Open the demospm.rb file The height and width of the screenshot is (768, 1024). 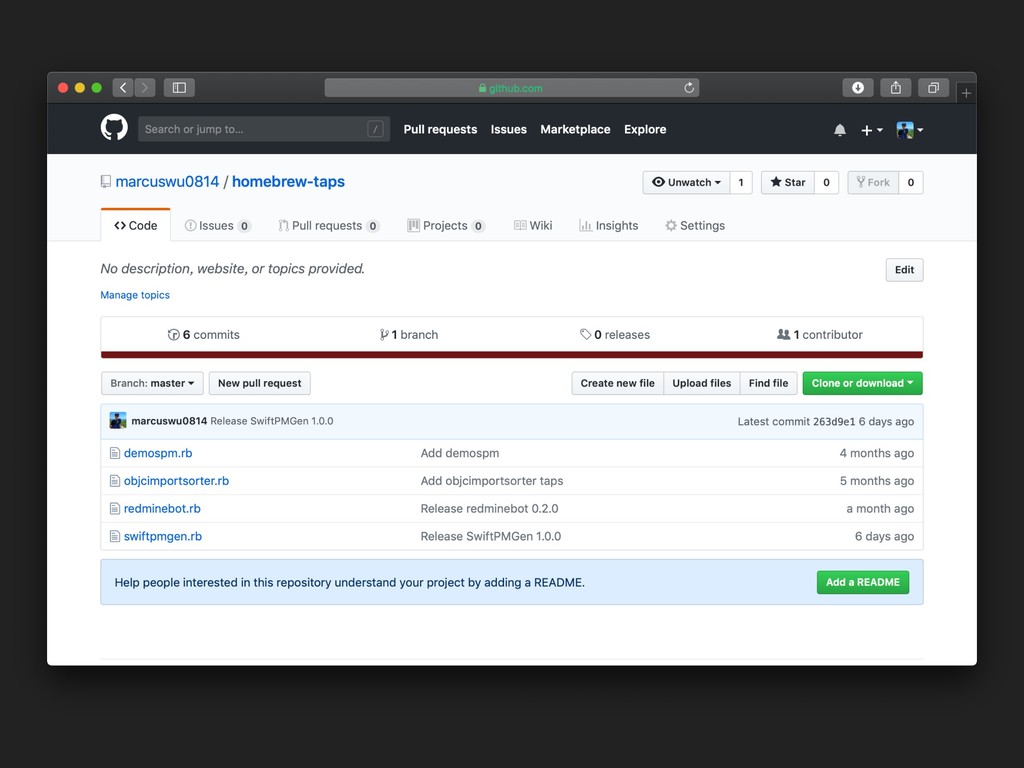(x=158, y=453)
